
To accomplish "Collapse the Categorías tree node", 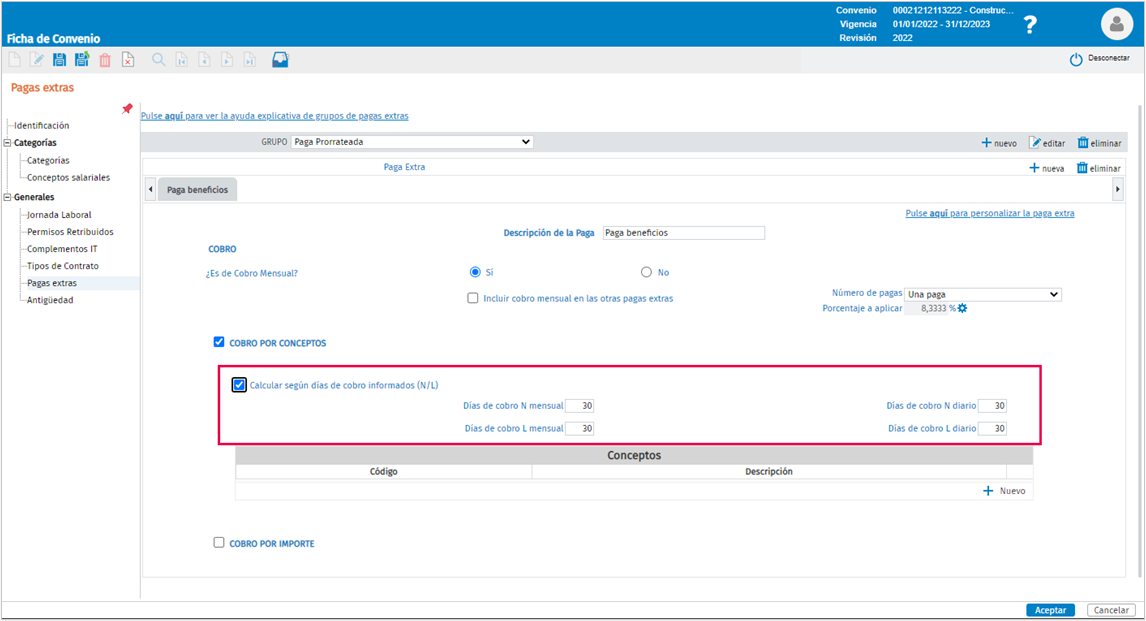I will pyautogui.click(x=8, y=142).
